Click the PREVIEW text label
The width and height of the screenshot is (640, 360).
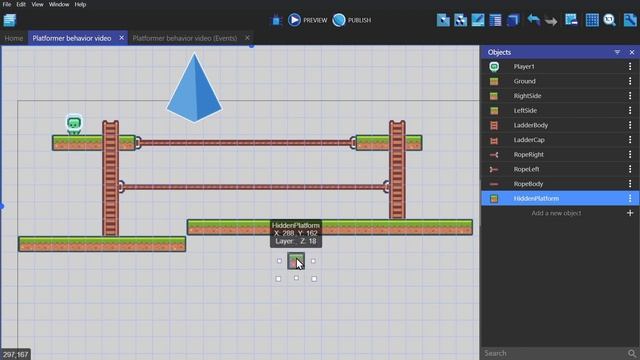pos(315,20)
